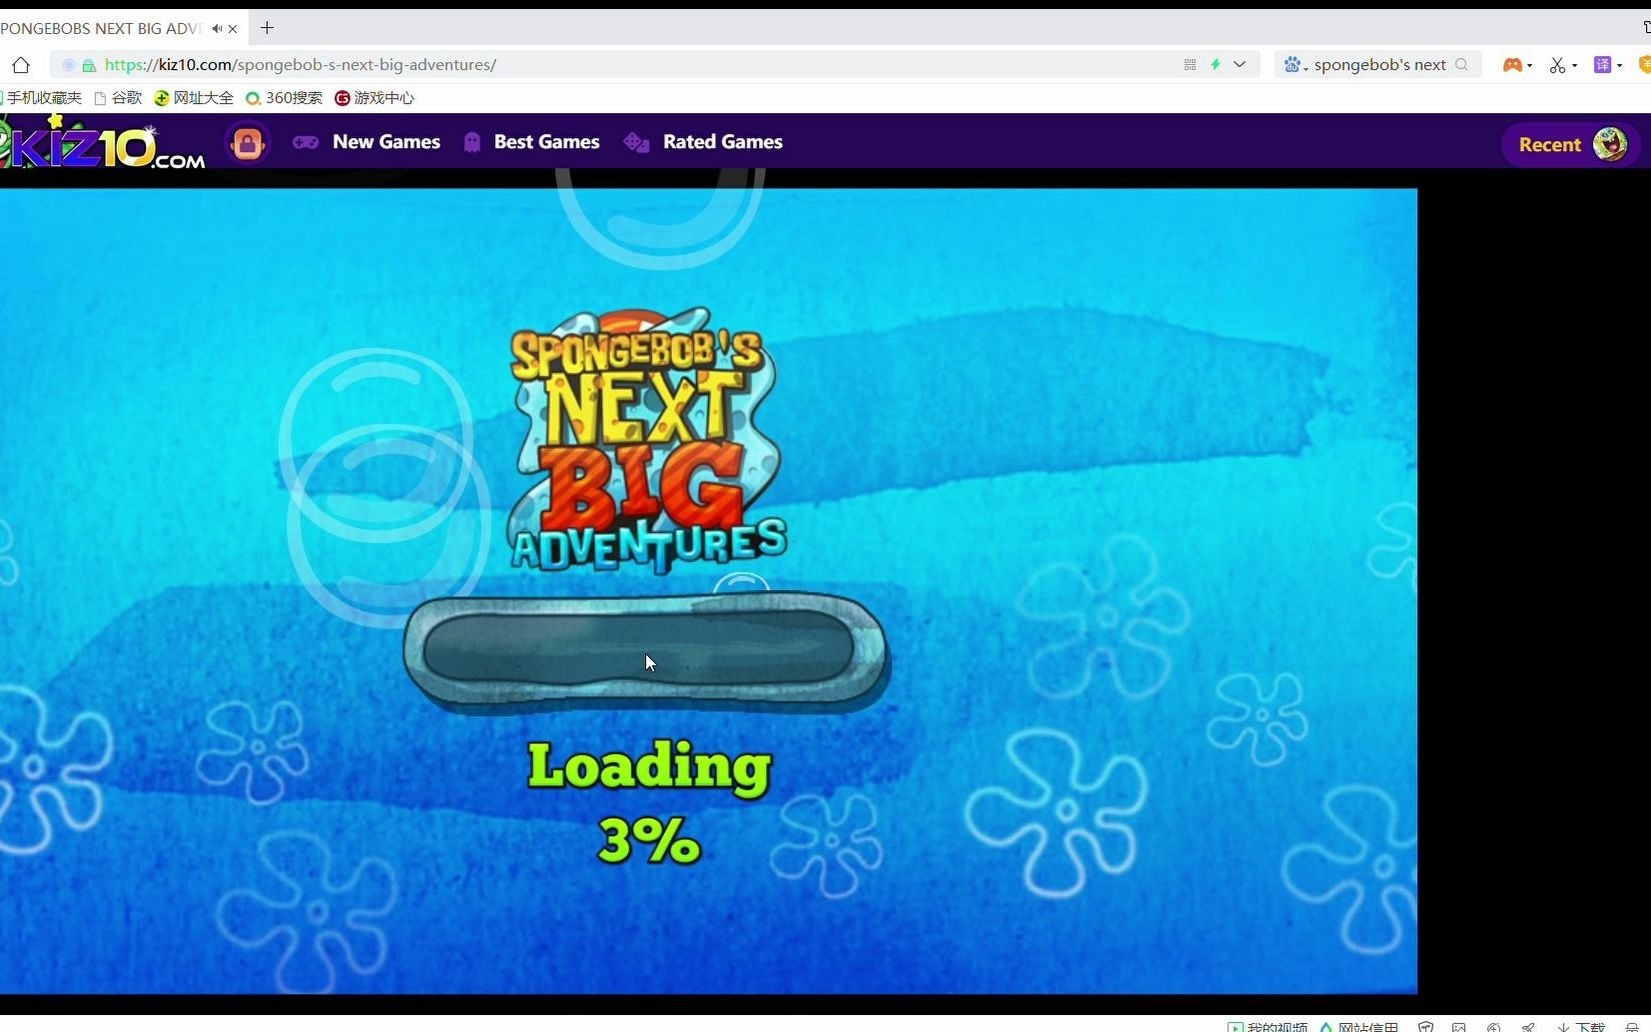The image size is (1651, 1032).
Task: Open the 游戏中心 bookmark
Action: point(374,97)
